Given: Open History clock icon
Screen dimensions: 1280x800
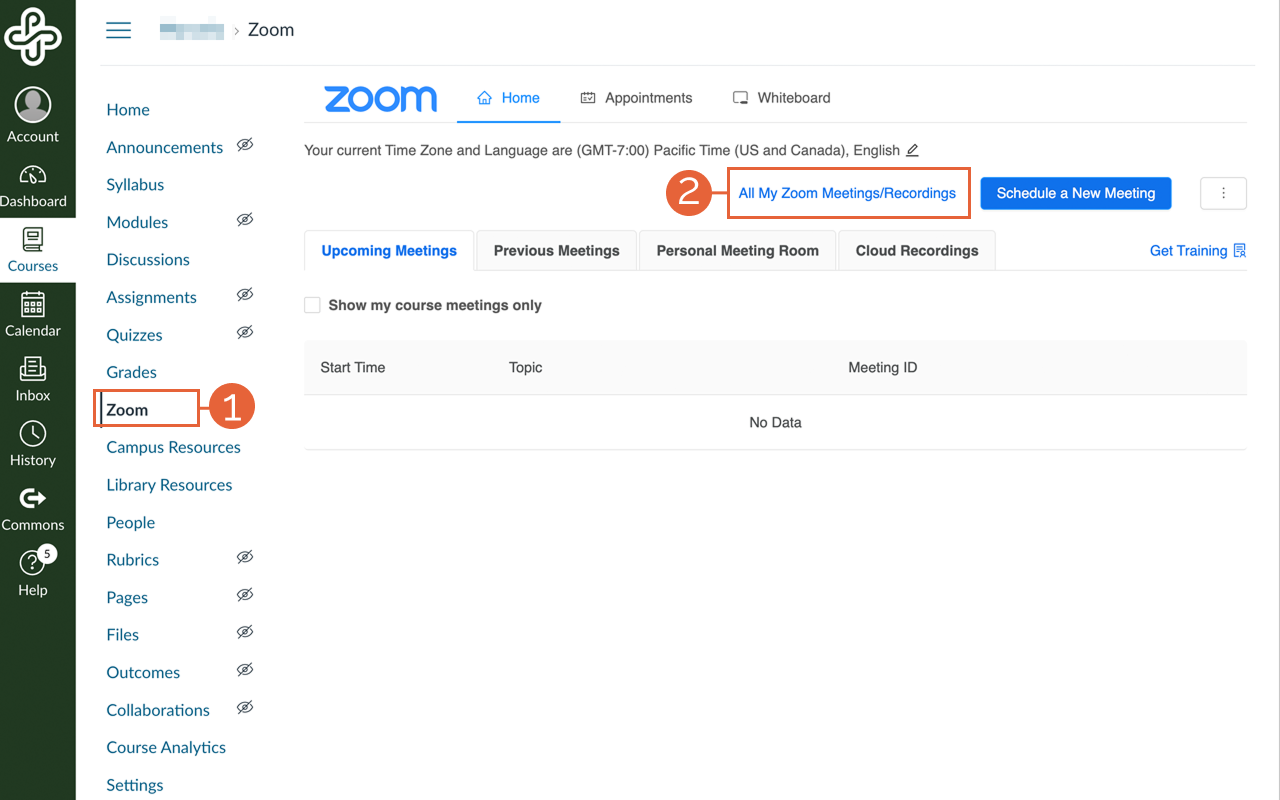Looking at the screenshot, I should [x=33, y=434].
